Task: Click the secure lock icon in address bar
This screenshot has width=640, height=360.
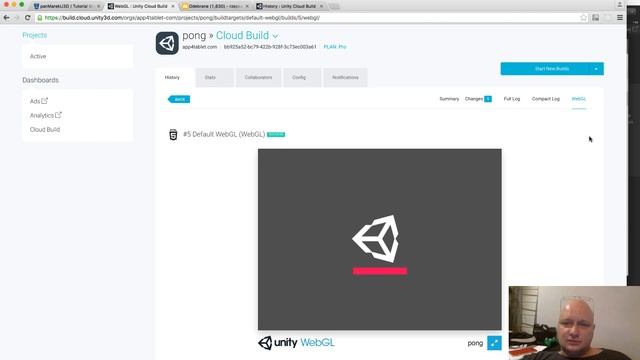Action: click(40, 18)
